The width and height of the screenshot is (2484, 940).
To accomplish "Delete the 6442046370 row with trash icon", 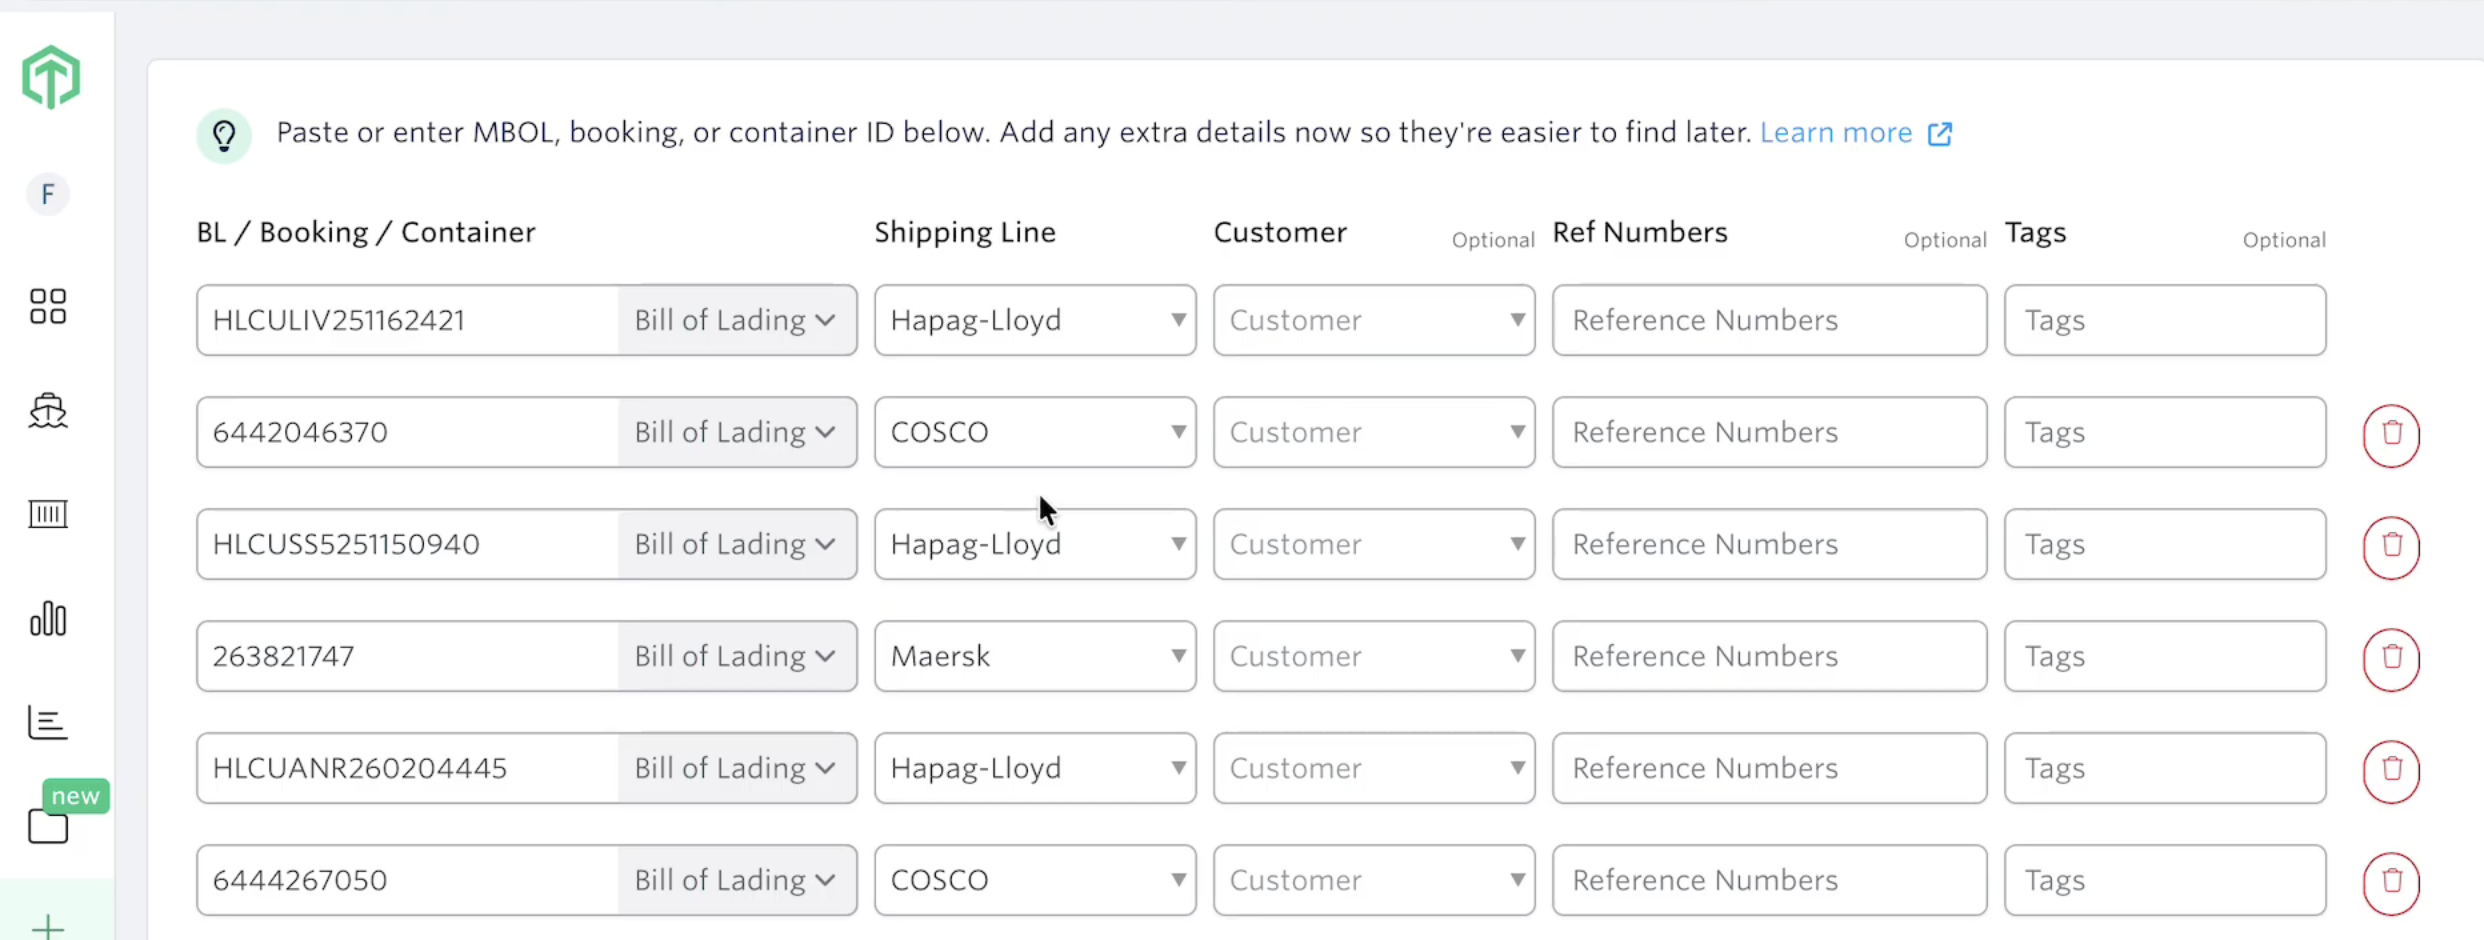I will coord(2391,434).
